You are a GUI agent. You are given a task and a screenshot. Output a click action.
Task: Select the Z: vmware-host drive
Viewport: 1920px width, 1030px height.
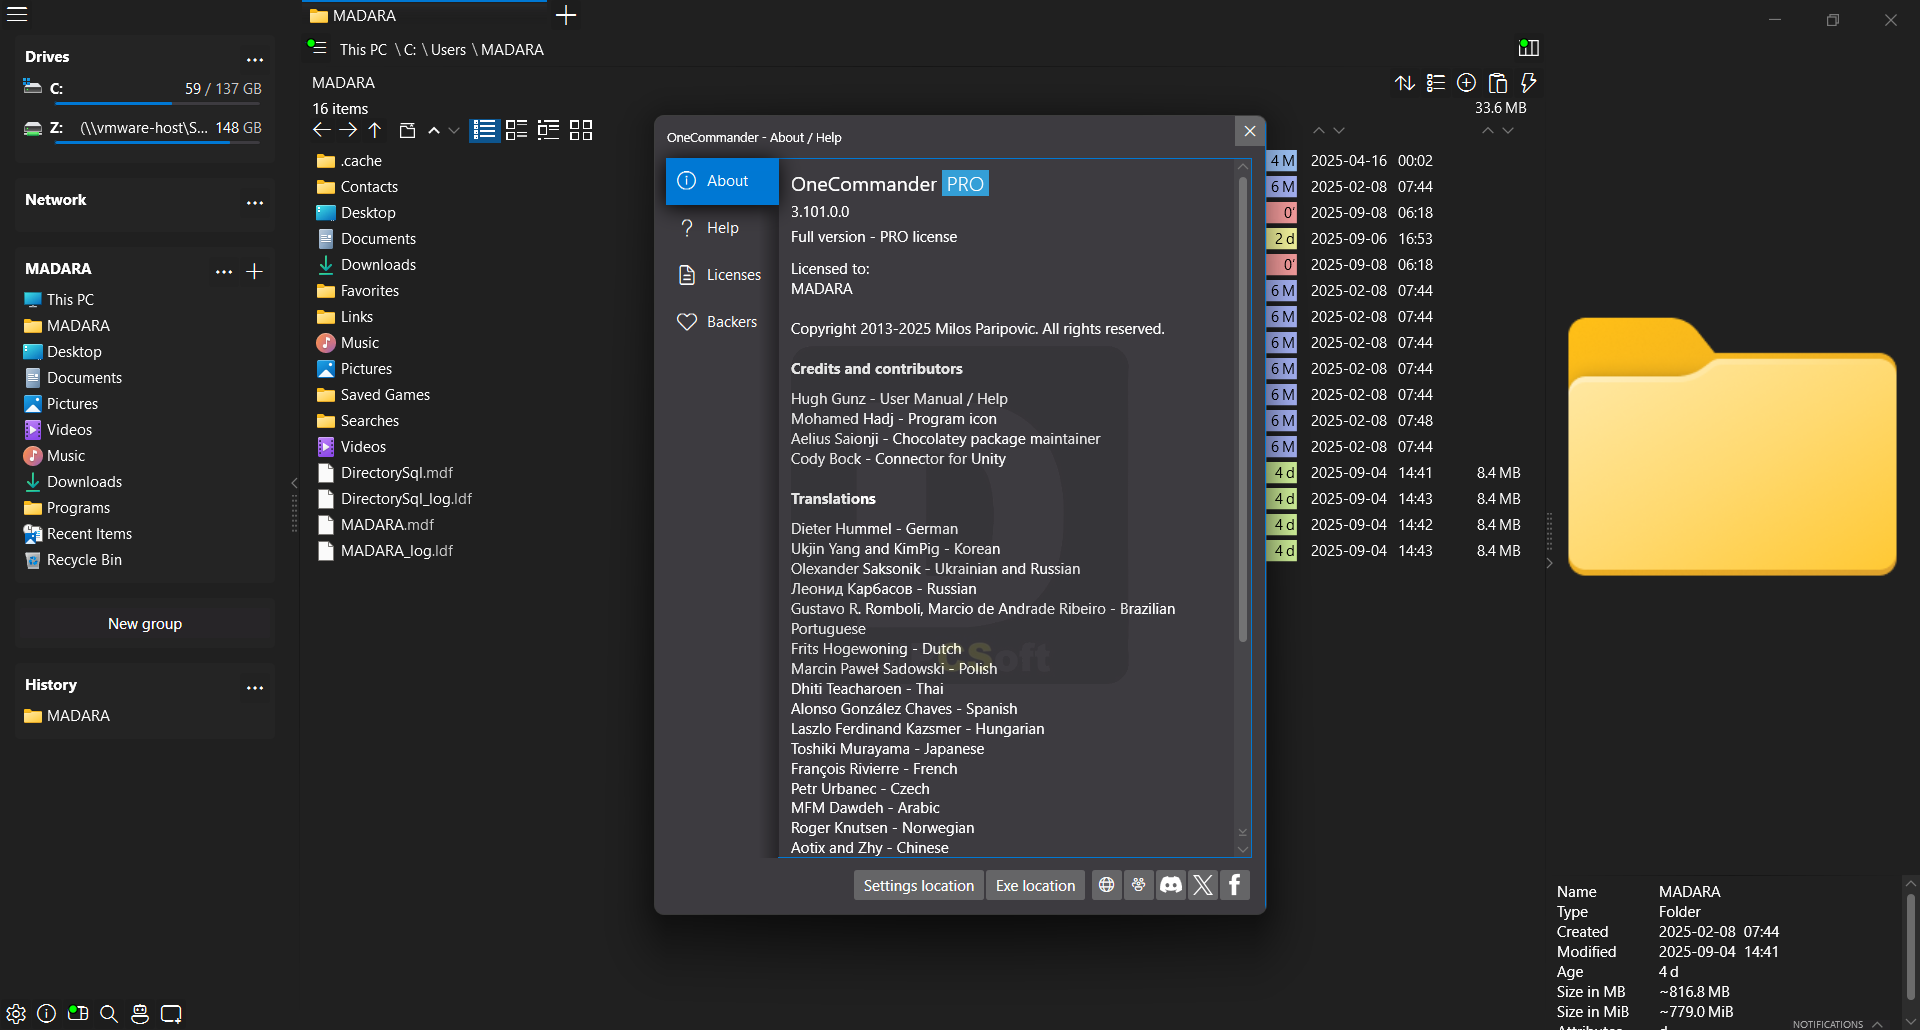coord(143,128)
